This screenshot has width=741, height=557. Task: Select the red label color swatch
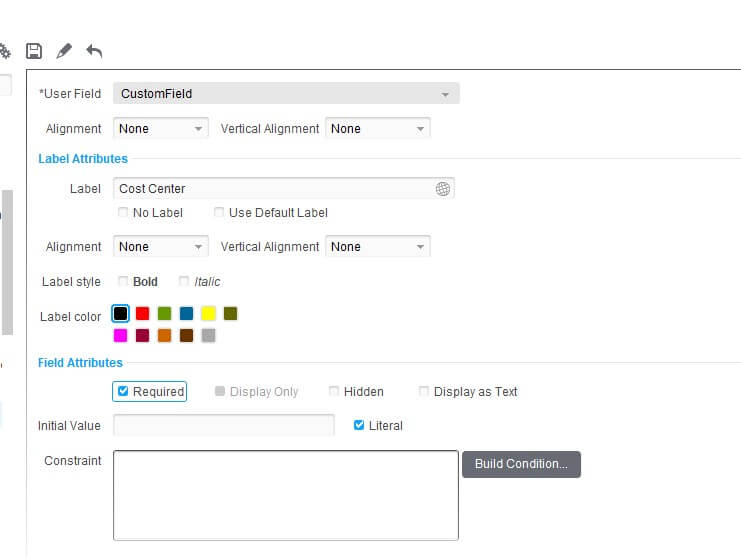[142, 314]
